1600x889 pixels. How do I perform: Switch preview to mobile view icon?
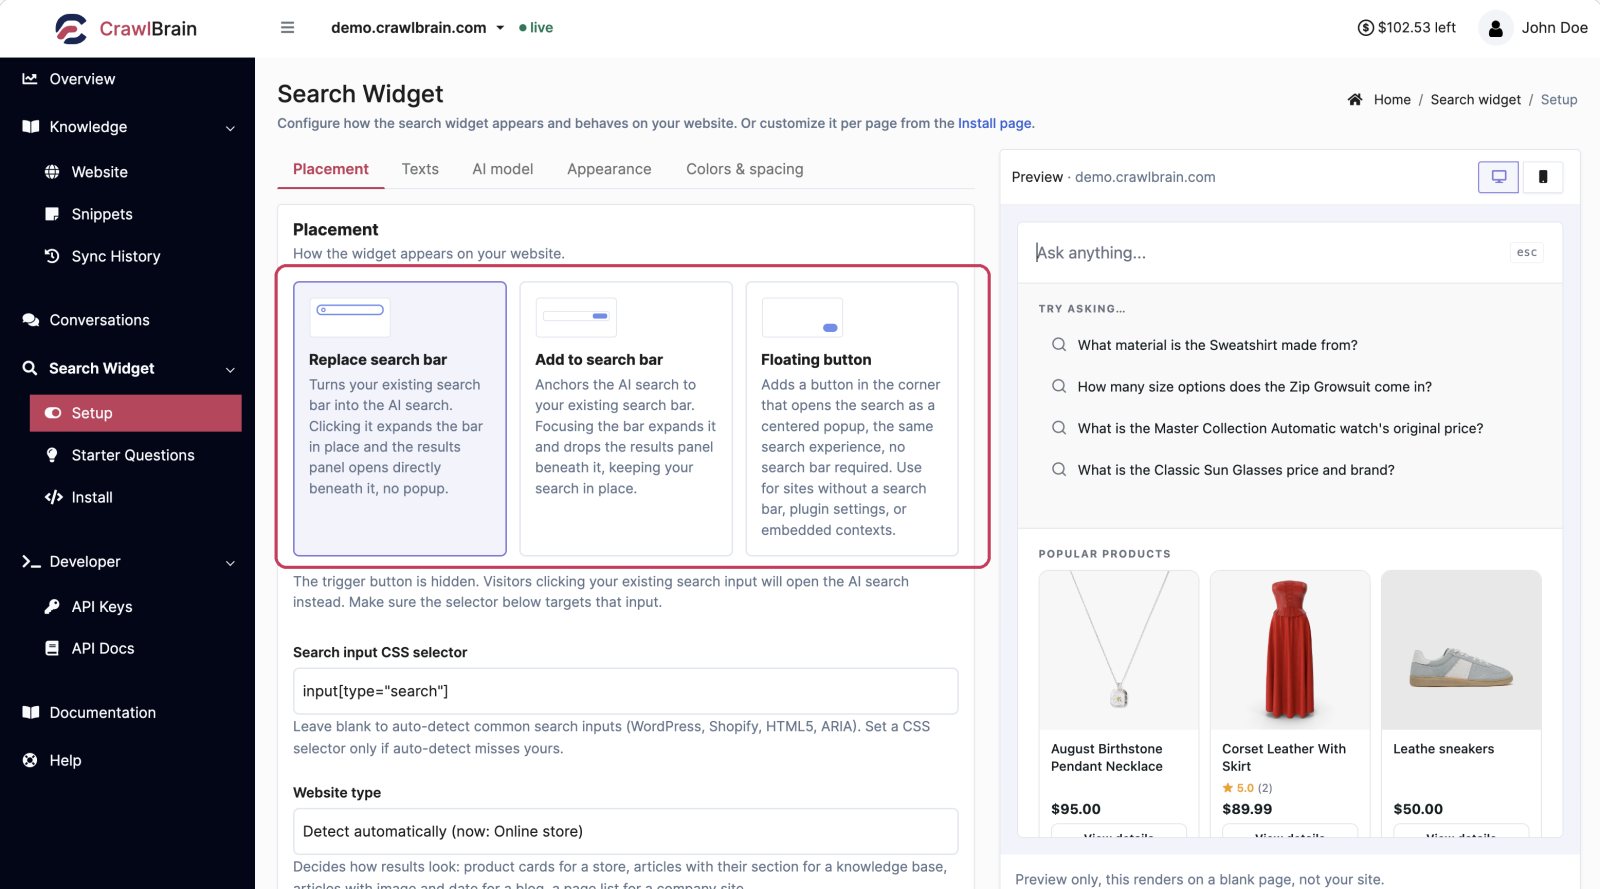click(x=1543, y=177)
